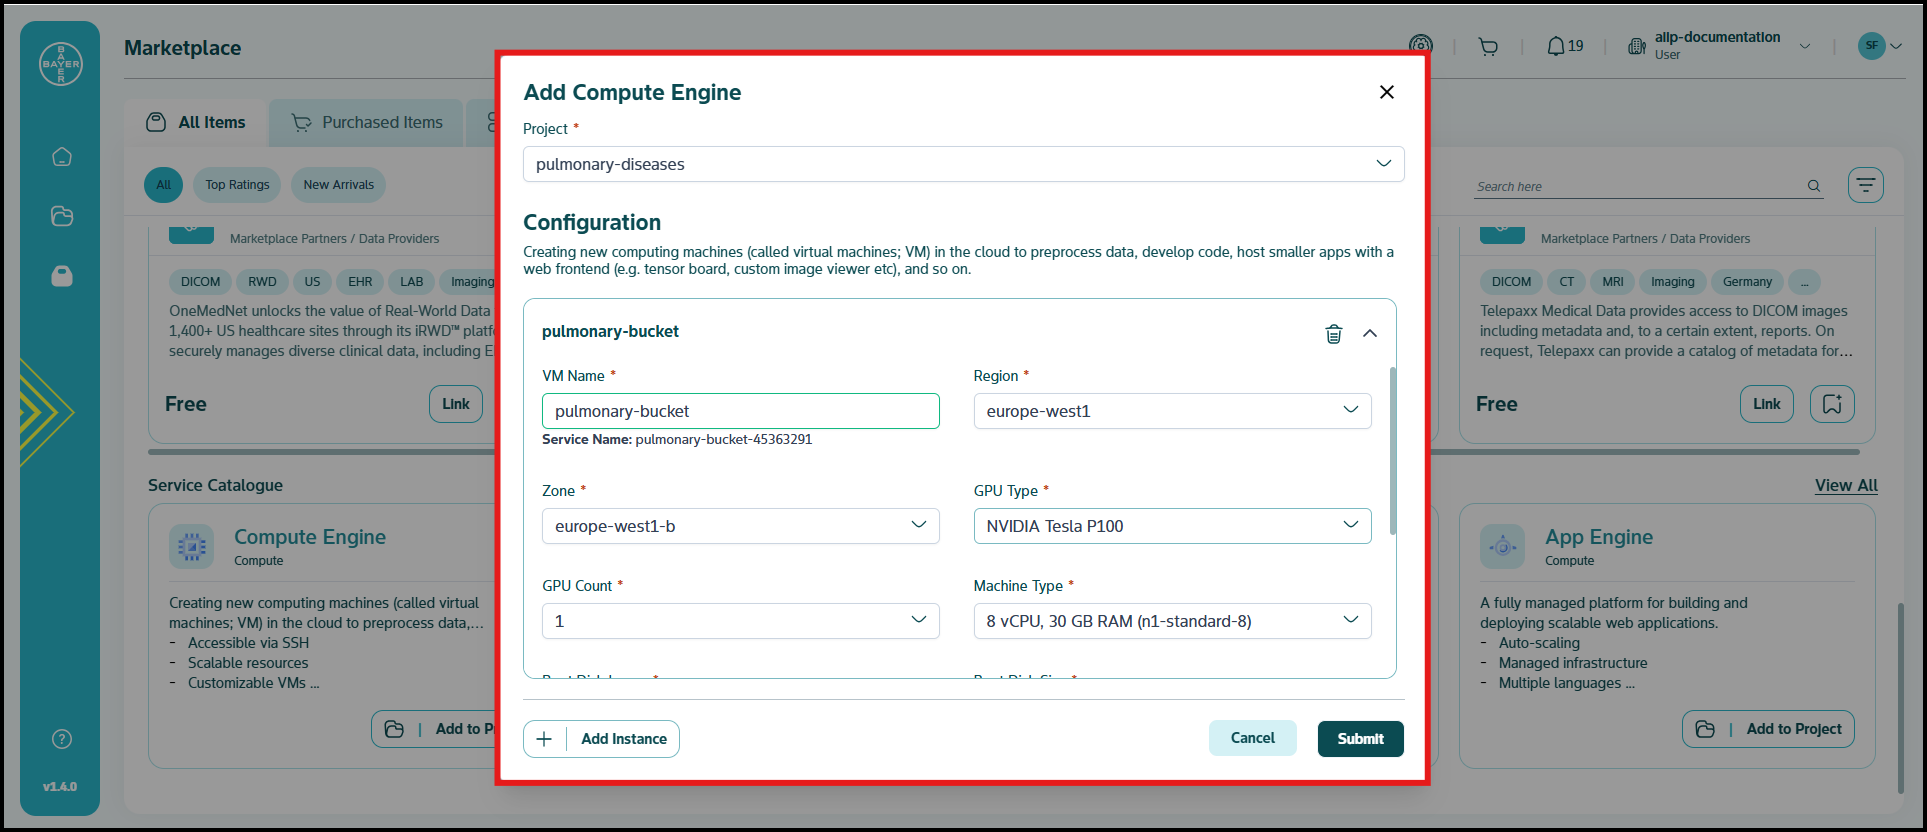The width and height of the screenshot is (1927, 832).
Task: Close the Add Compute Engine dialog
Action: [1386, 92]
